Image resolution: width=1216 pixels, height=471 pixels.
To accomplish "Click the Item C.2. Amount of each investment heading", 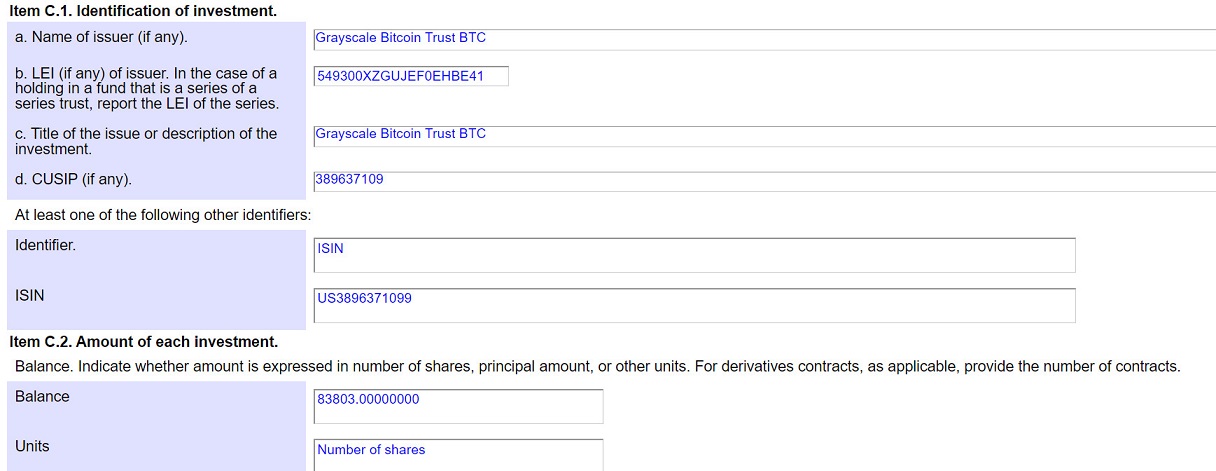I will pos(144,342).
